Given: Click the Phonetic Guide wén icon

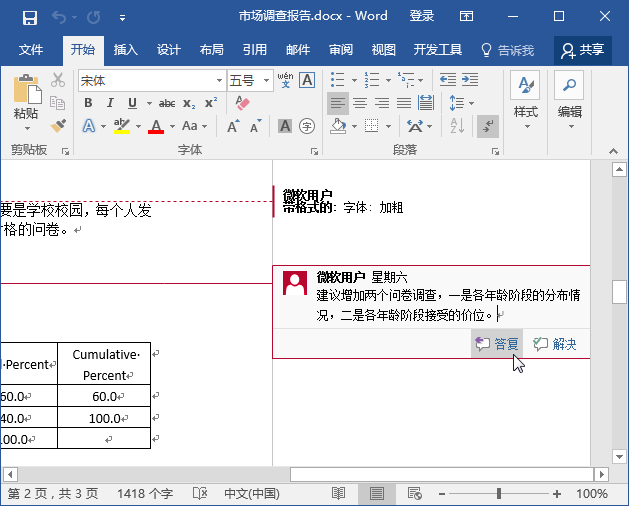Looking at the screenshot, I should pos(285,80).
